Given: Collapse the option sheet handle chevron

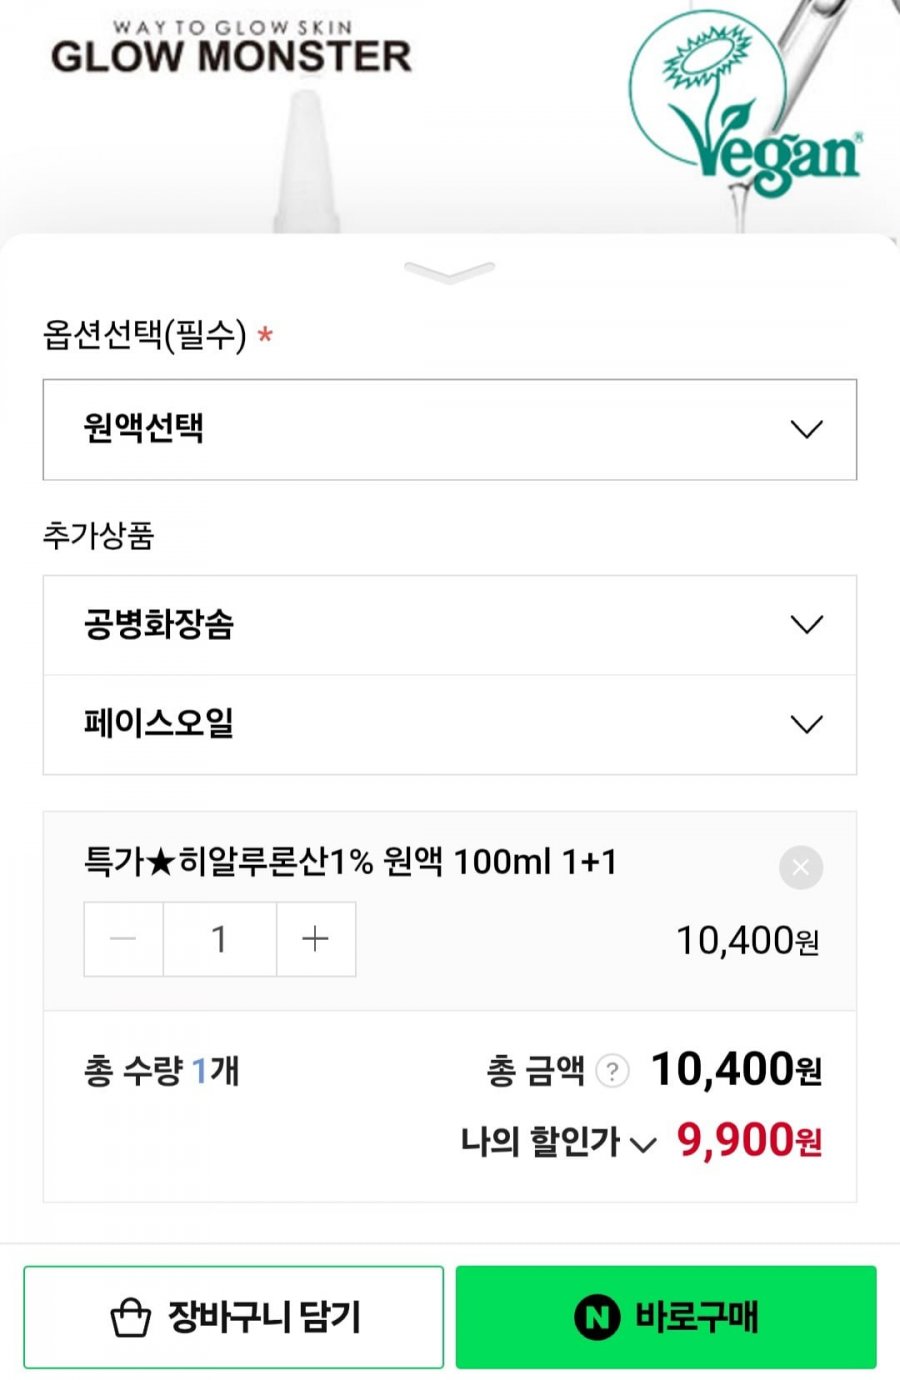Looking at the screenshot, I should [449, 271].
